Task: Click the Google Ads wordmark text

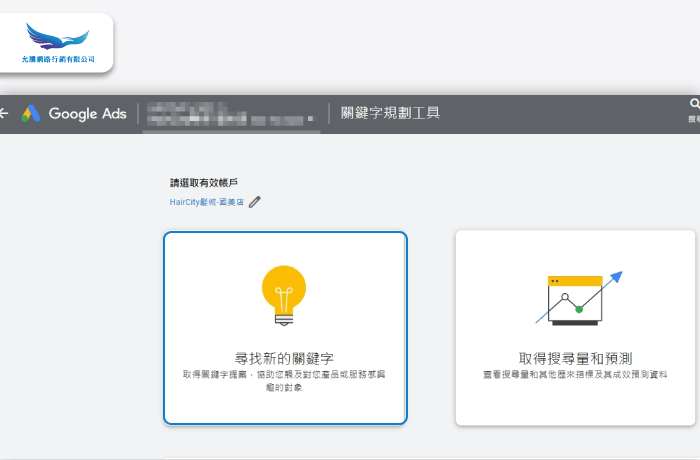Action: (87, 114)
